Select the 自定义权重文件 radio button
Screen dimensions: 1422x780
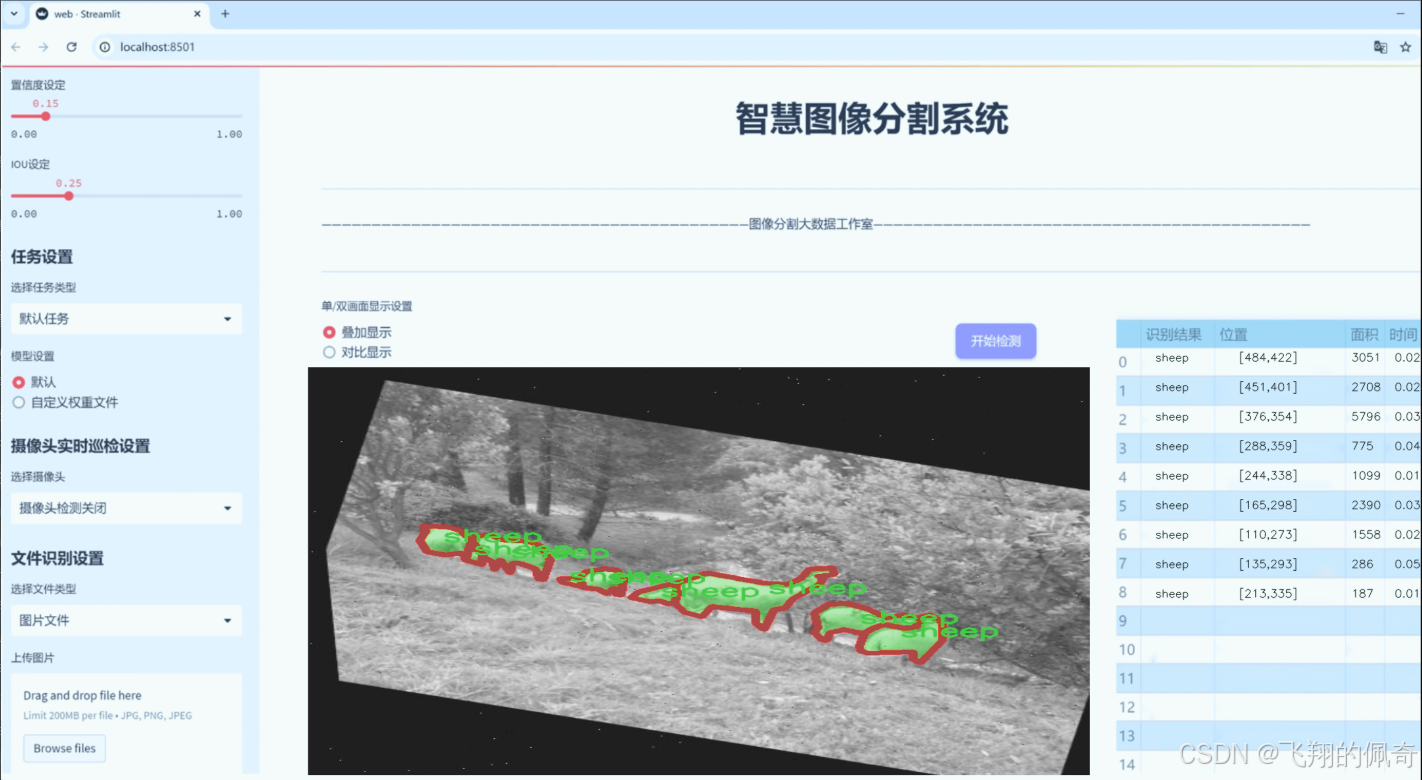pyautogui.click(x=18, y=402)
